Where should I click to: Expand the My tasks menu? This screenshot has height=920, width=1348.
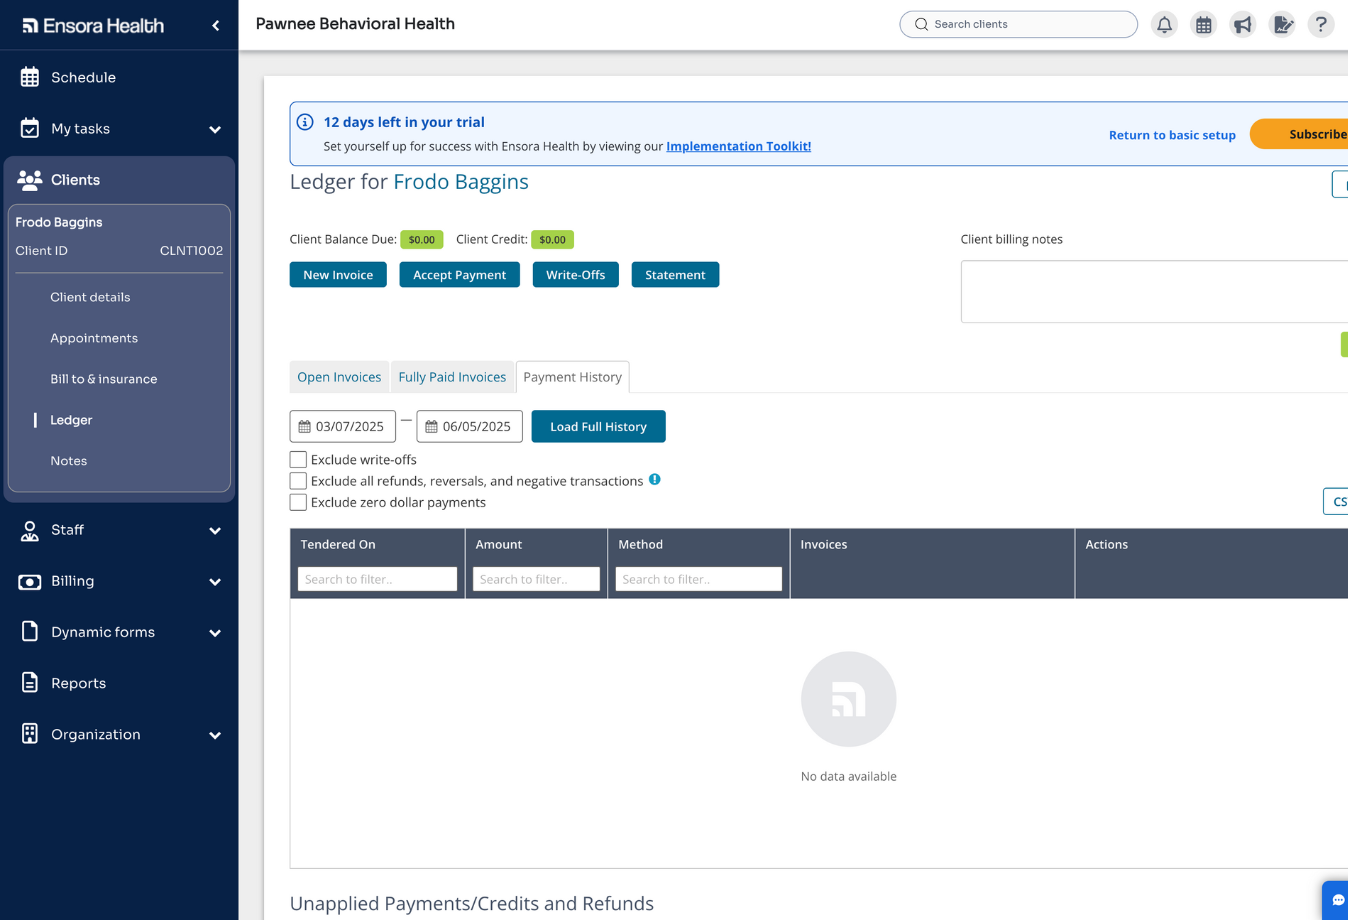coord(215,129)
